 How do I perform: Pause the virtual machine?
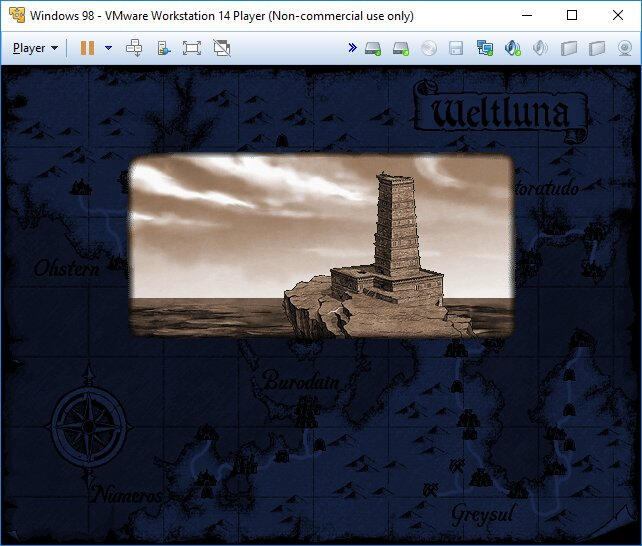[x=87, y=48]
